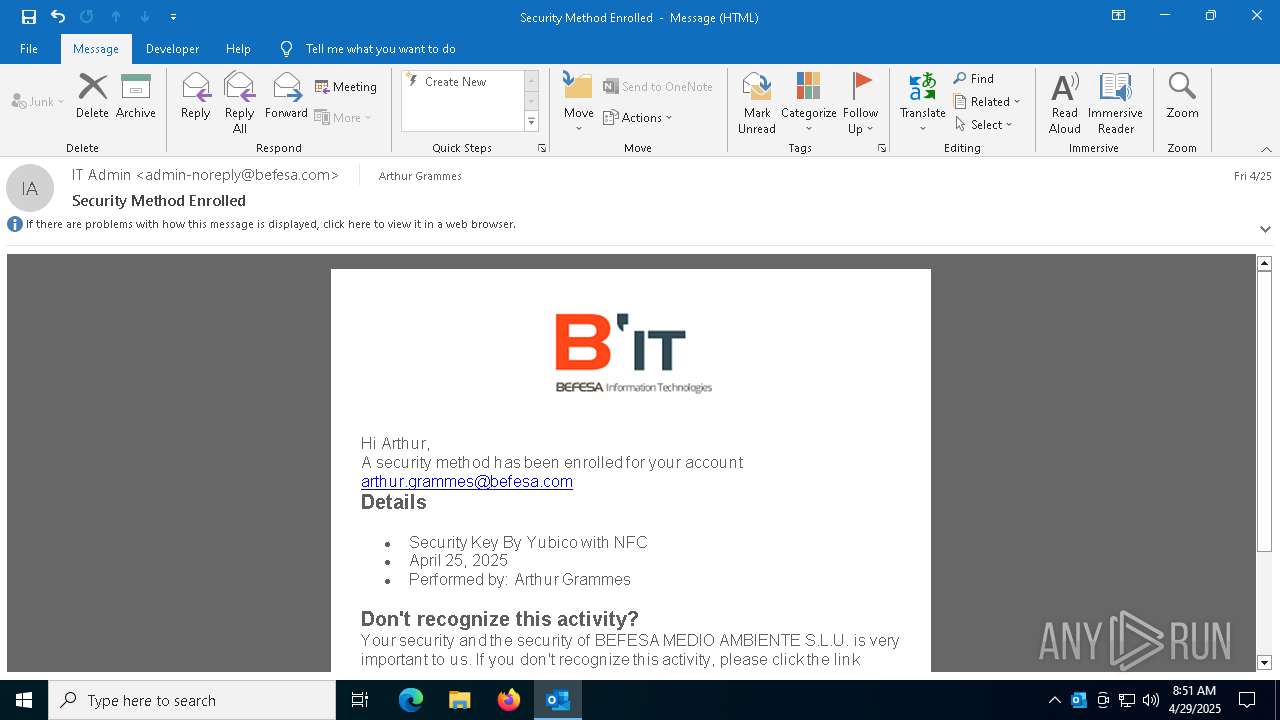Open Customize Quick Access Toolbar dropdown
The width and height of the screenshot is (1280, 720).
point(173,17)
